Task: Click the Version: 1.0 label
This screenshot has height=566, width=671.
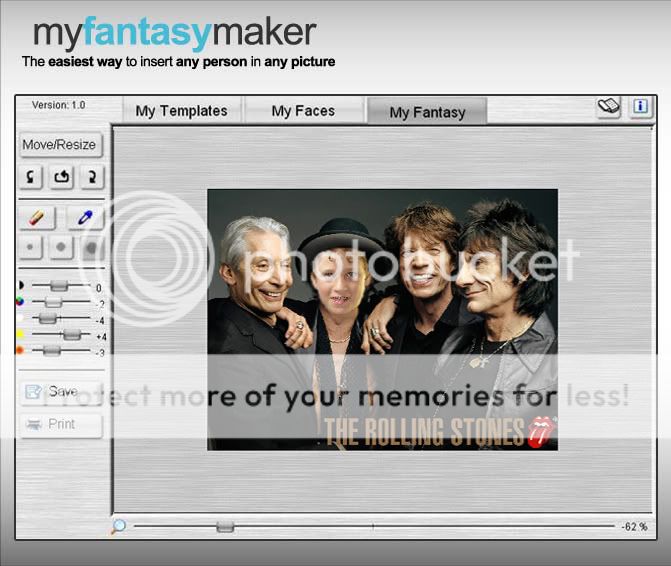Action: coord(59,105)
